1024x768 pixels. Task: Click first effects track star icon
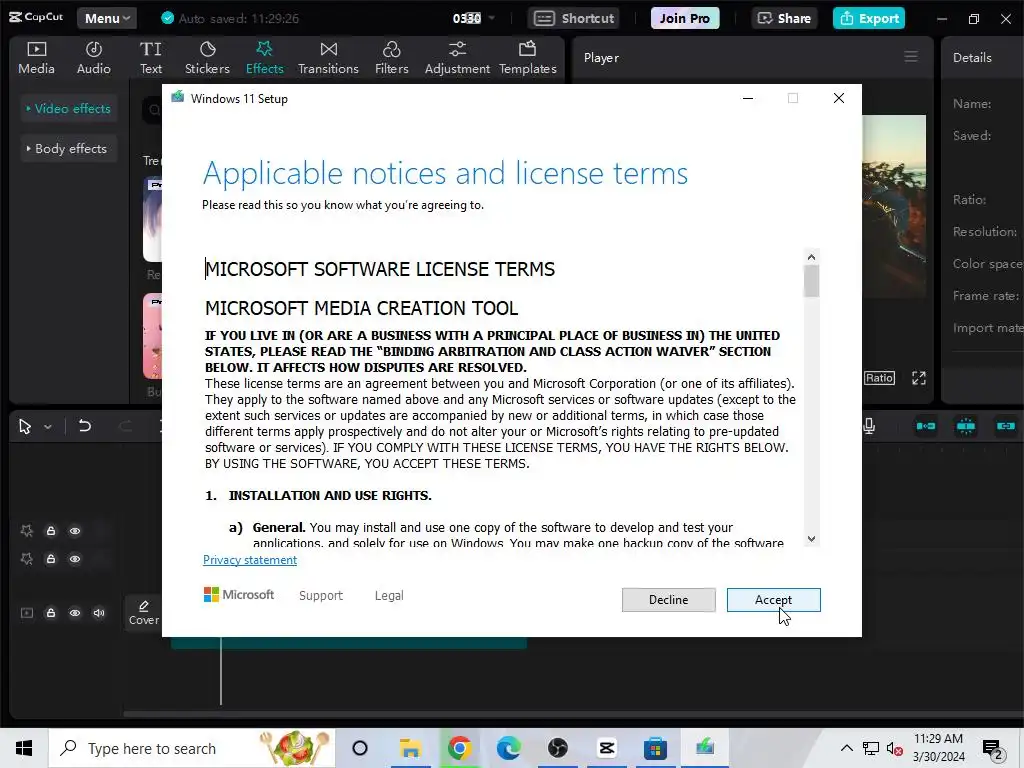click(x=27, y=531)
